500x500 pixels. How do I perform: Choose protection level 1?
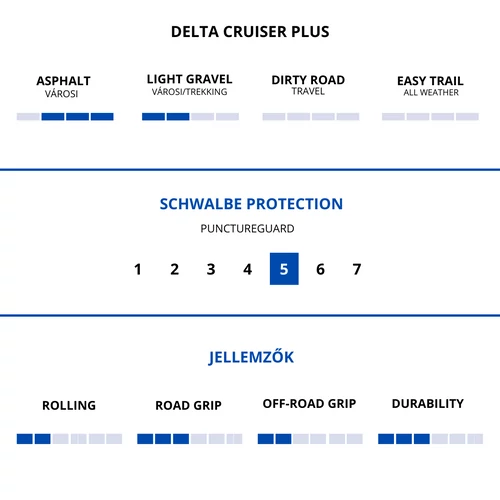coord(138,269)
